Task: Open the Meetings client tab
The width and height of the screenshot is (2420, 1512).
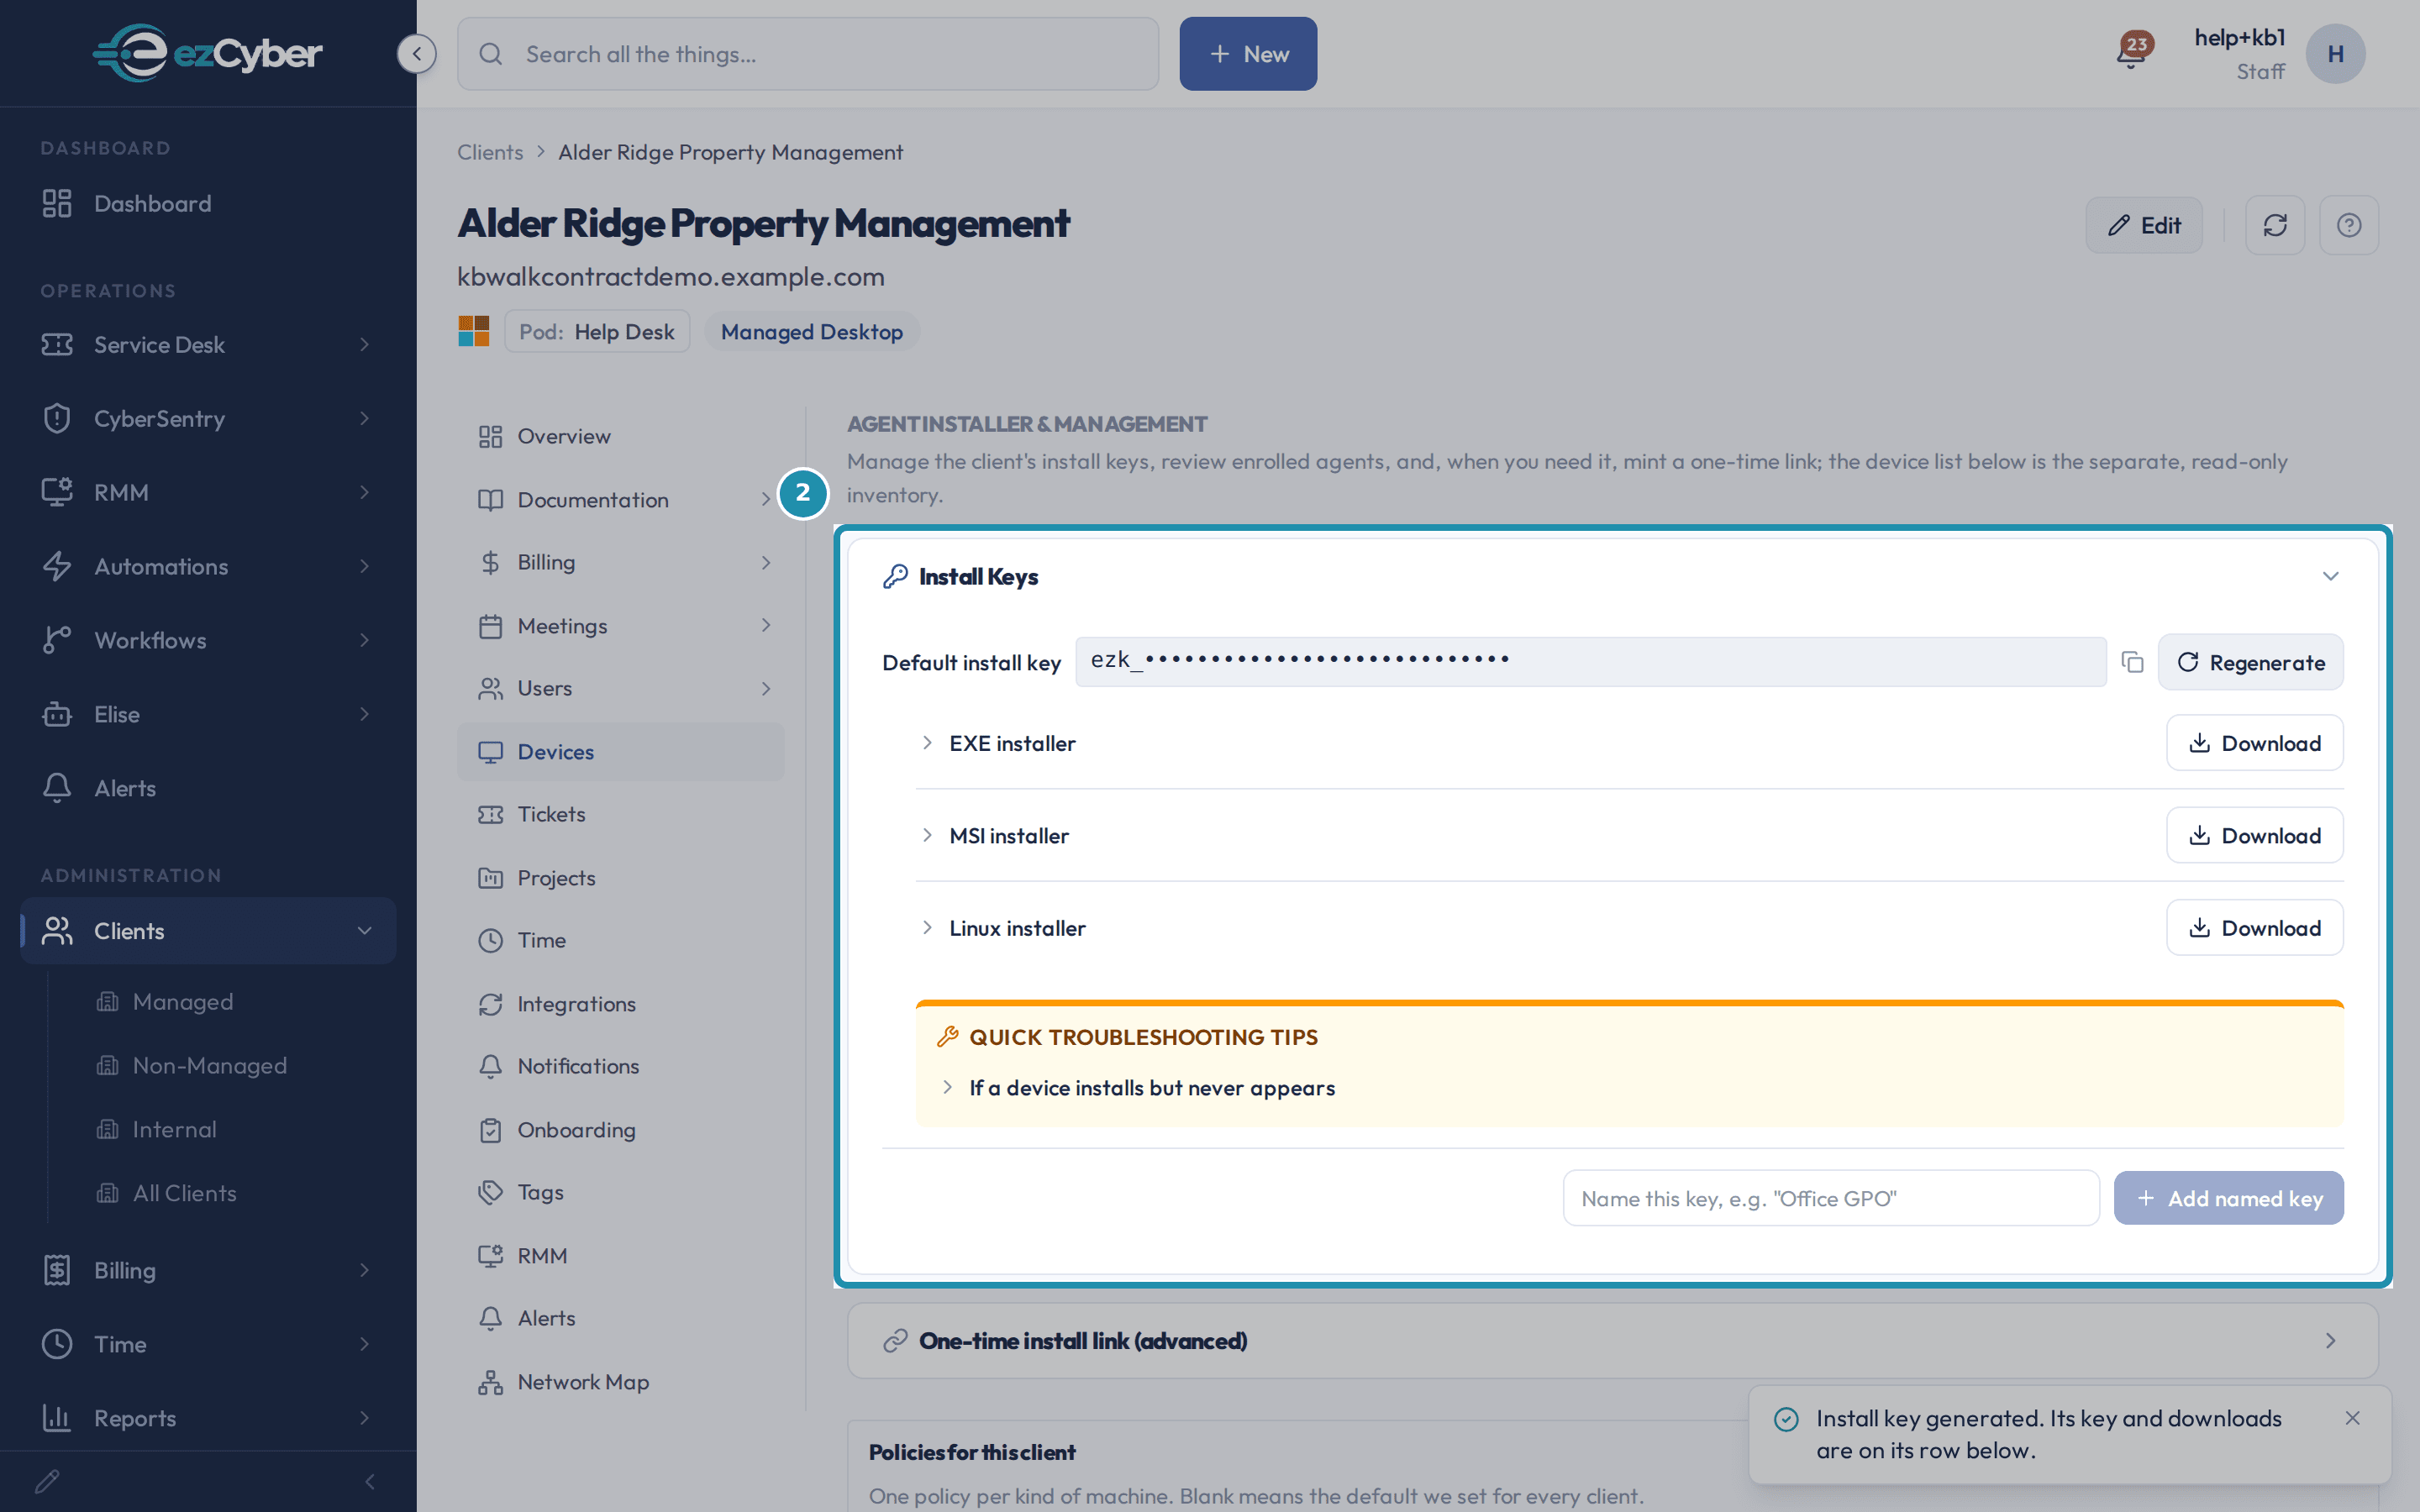Action: (621, 625)
